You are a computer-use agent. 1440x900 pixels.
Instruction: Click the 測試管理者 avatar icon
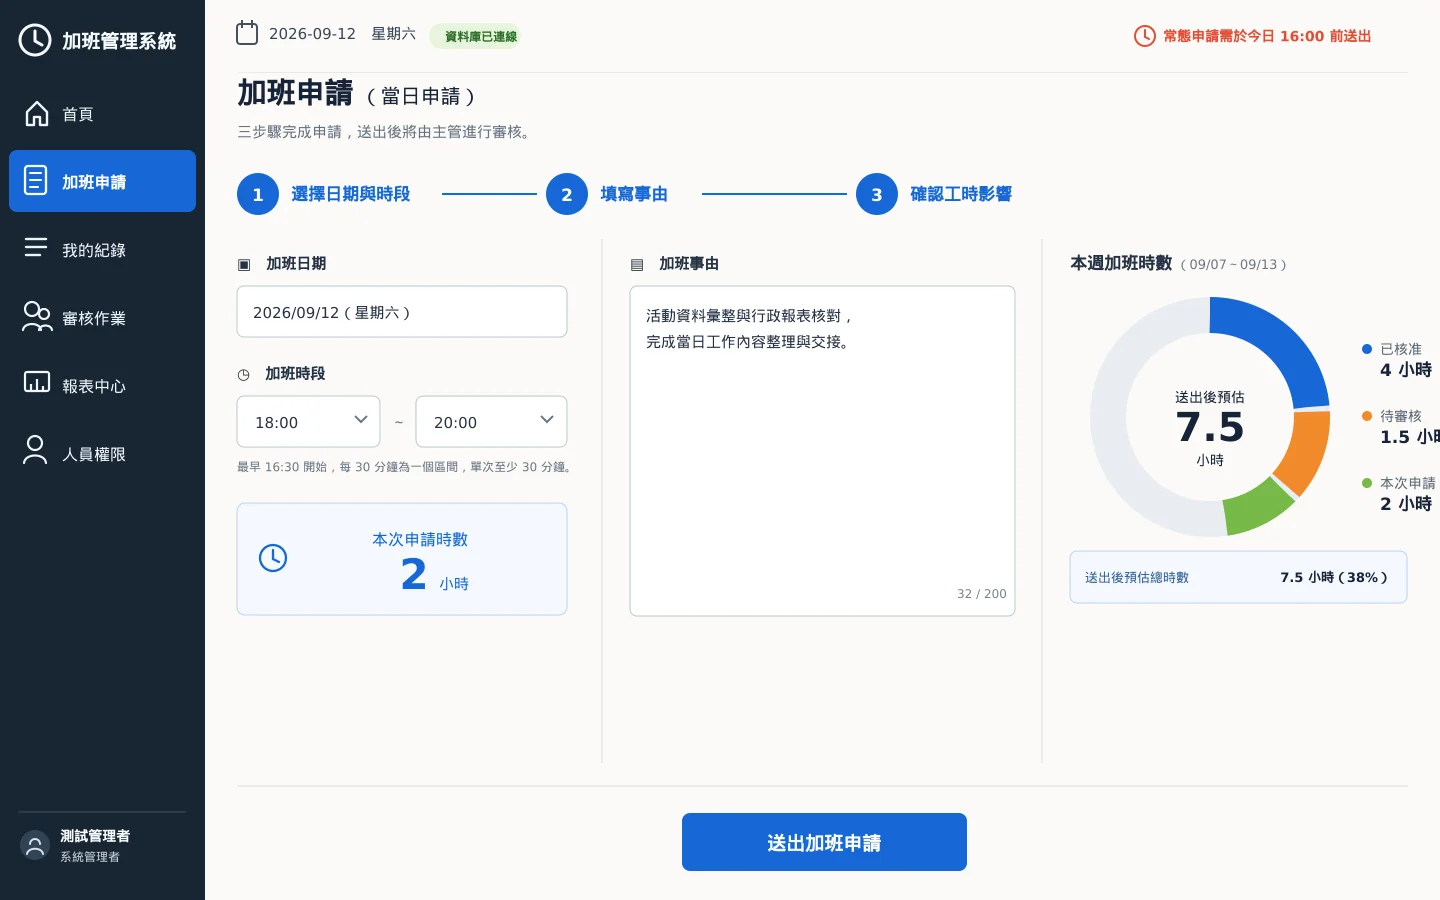click(35, 846)
